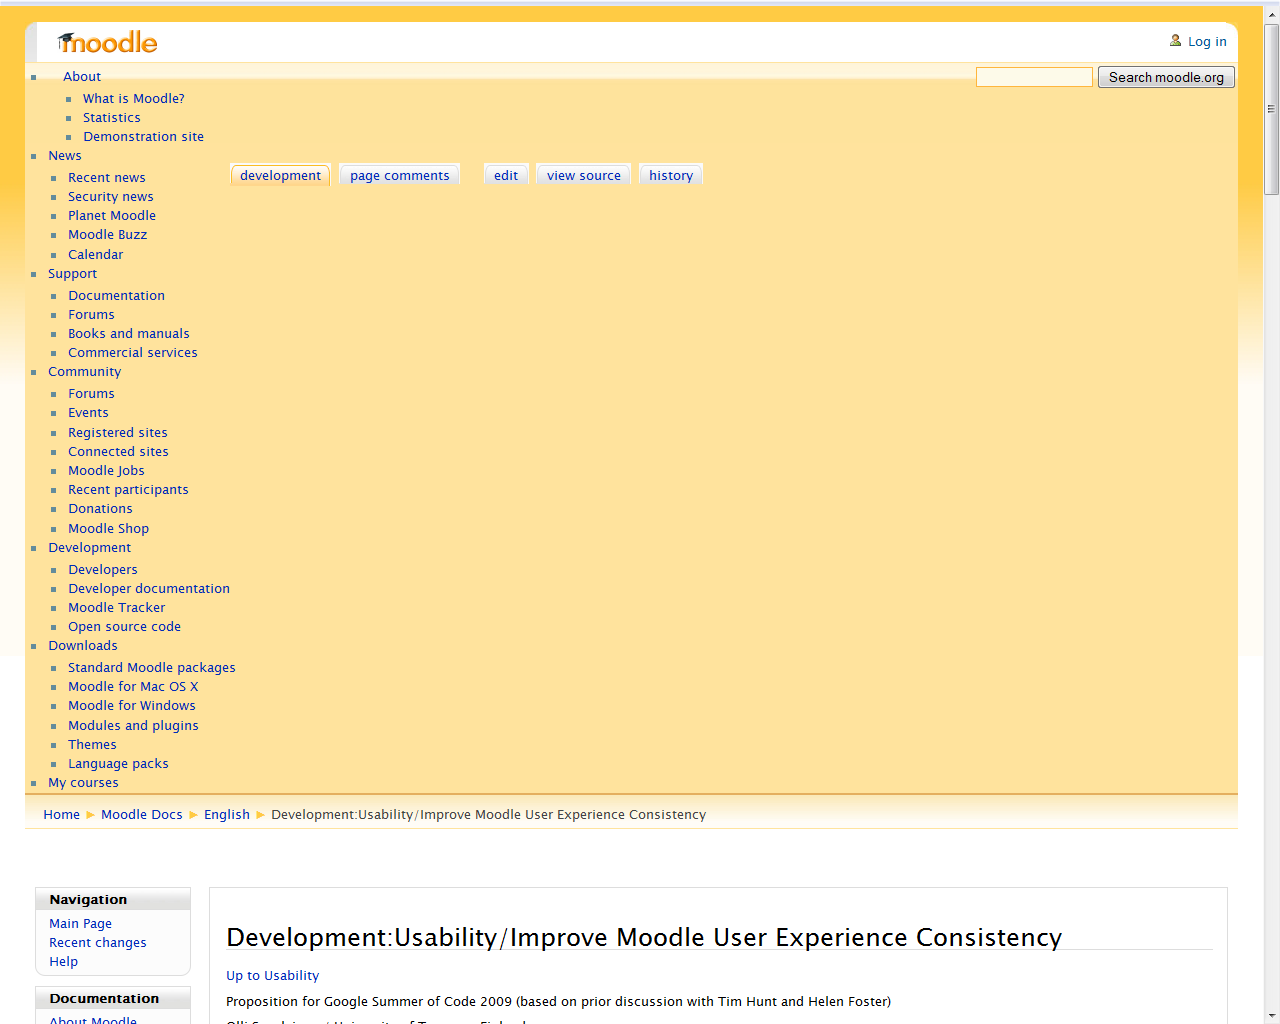Click the scrollbar up arrow
This screenshot has height=1024, width=1280.
point(1272,13)
